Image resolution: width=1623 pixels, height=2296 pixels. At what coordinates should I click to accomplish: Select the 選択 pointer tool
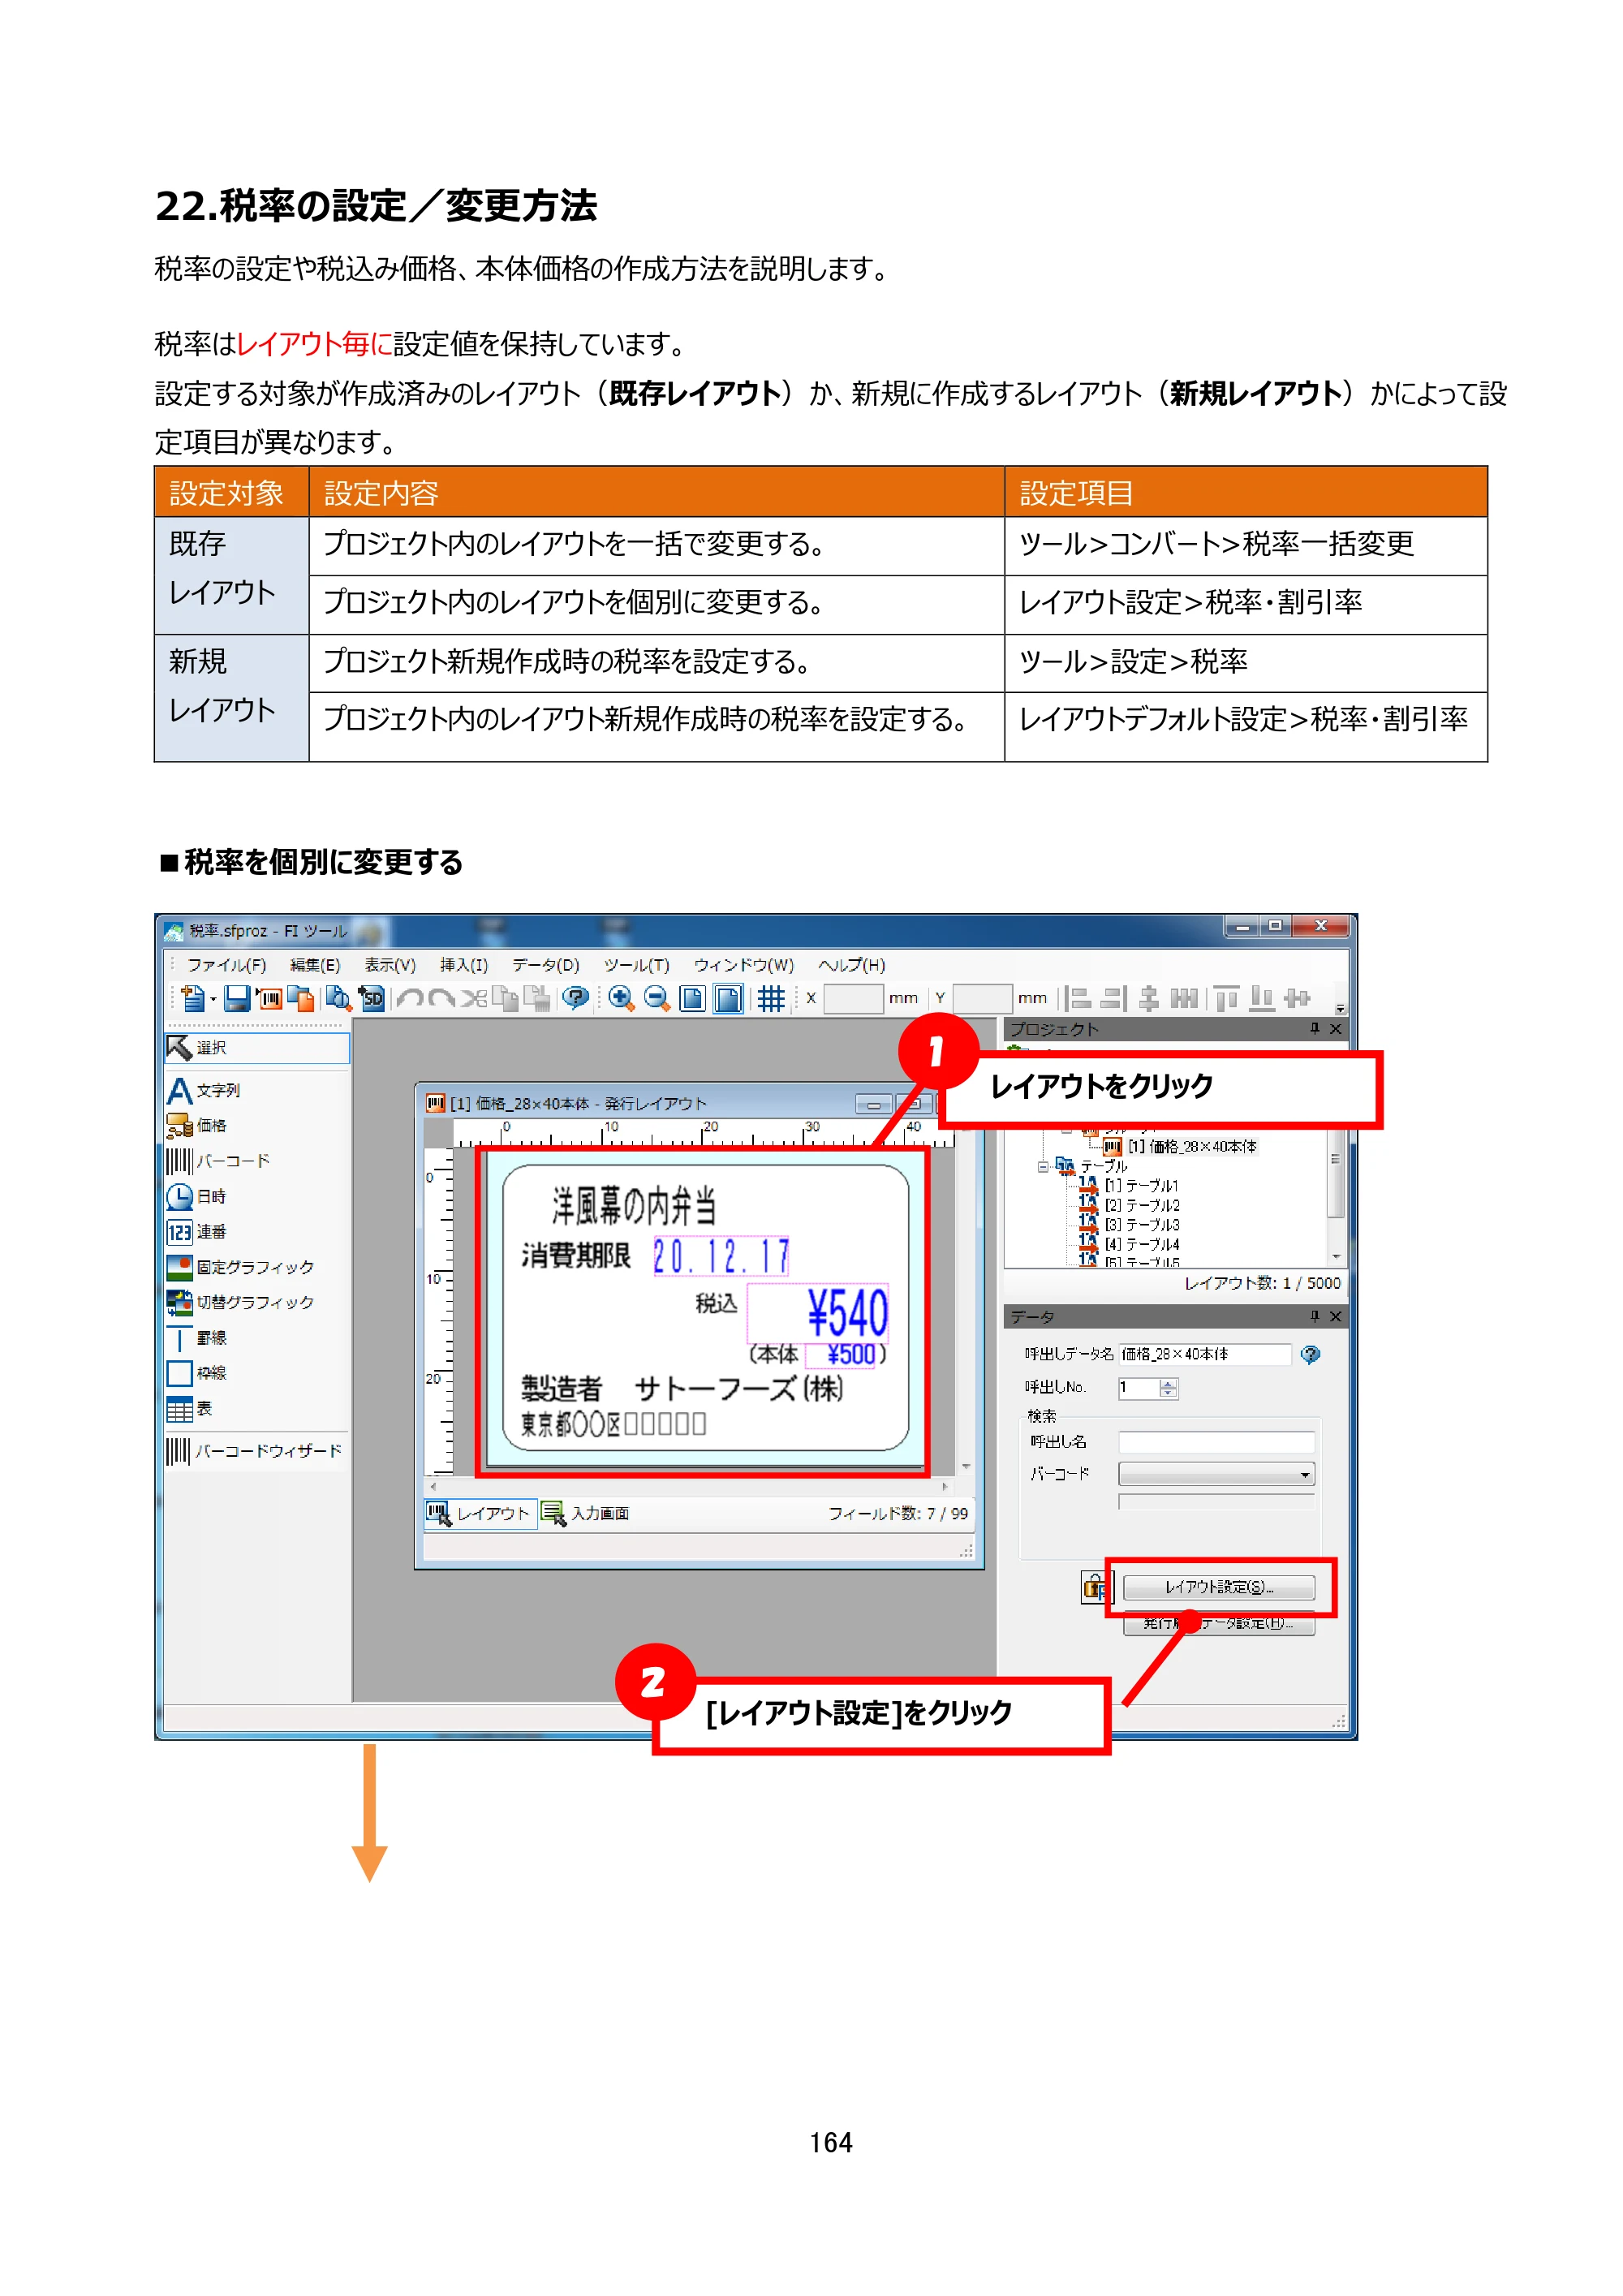pyautogui.click(x=257, y=1047)
